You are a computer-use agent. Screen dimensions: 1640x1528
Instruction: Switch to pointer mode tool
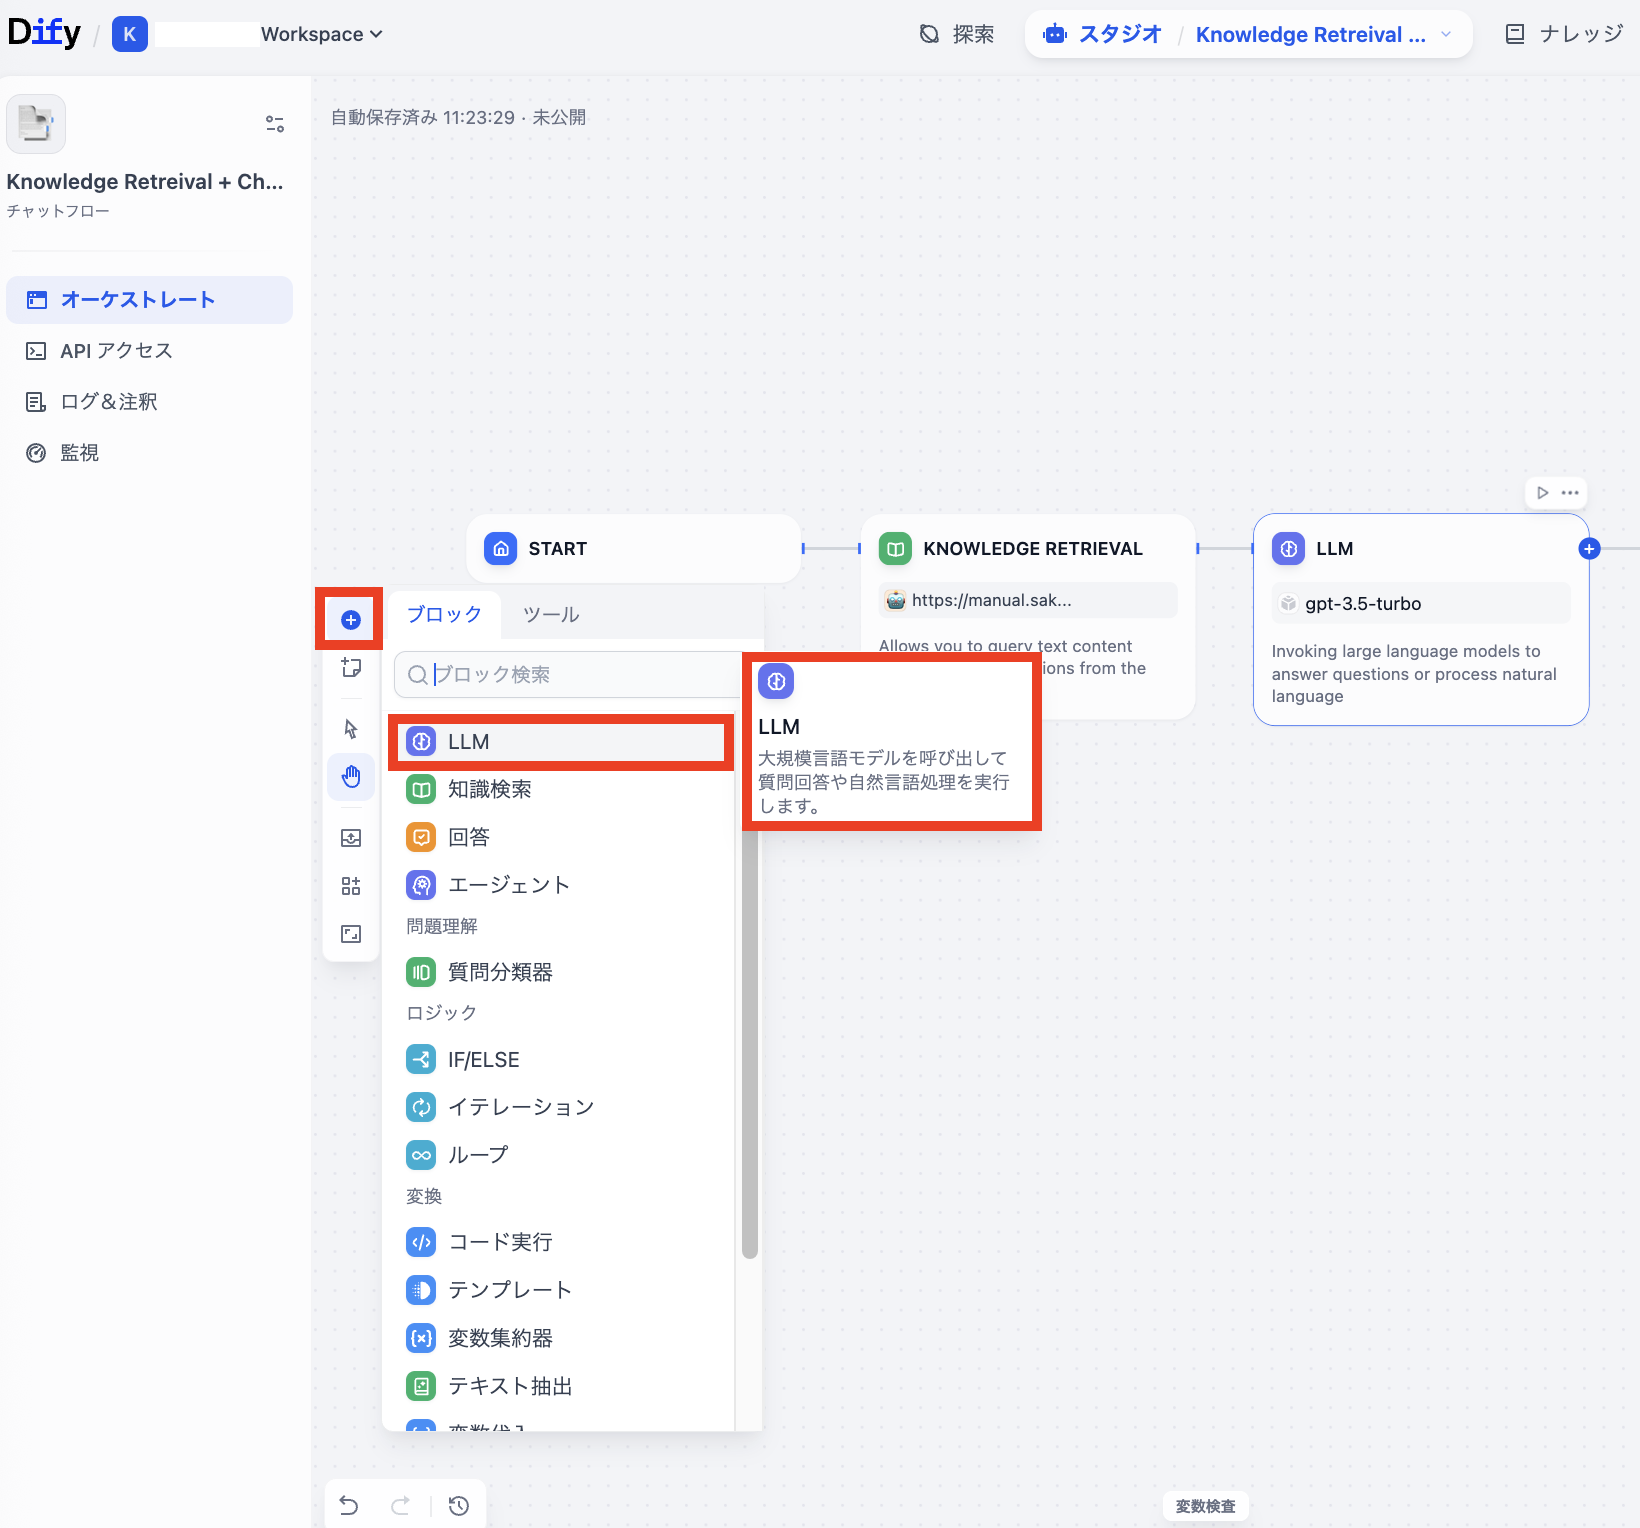tap(351, 729)
